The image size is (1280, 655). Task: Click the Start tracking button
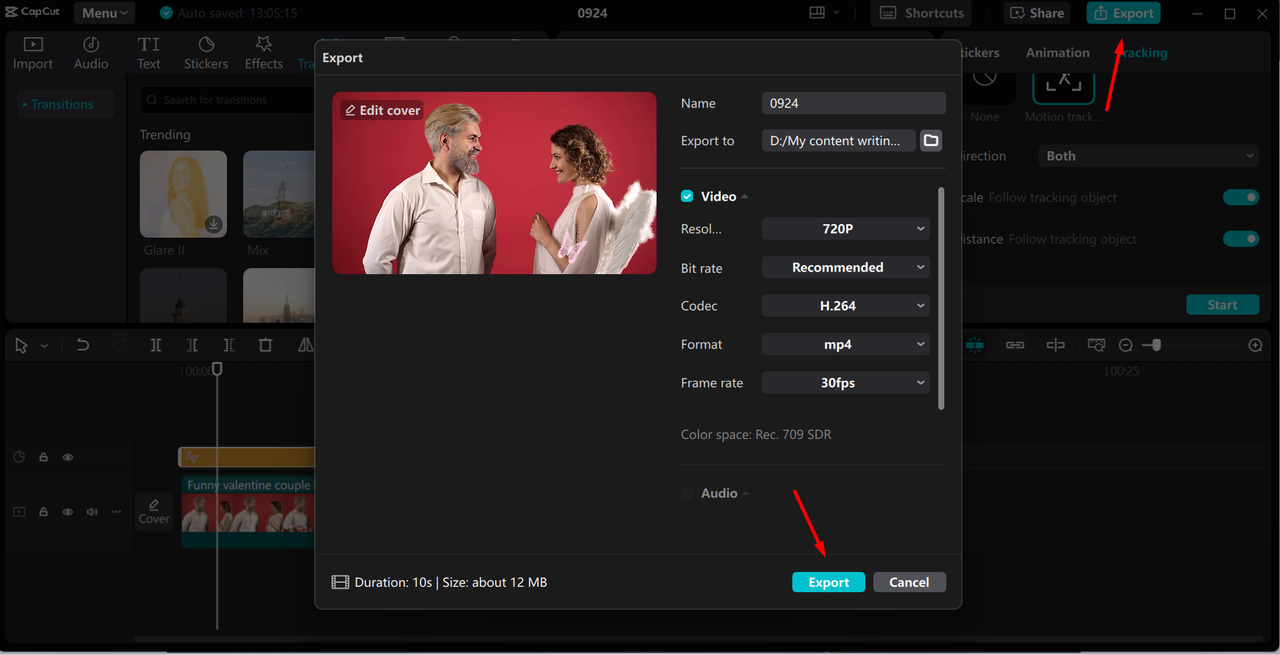pyautogui.click(x=1222, y=305)
